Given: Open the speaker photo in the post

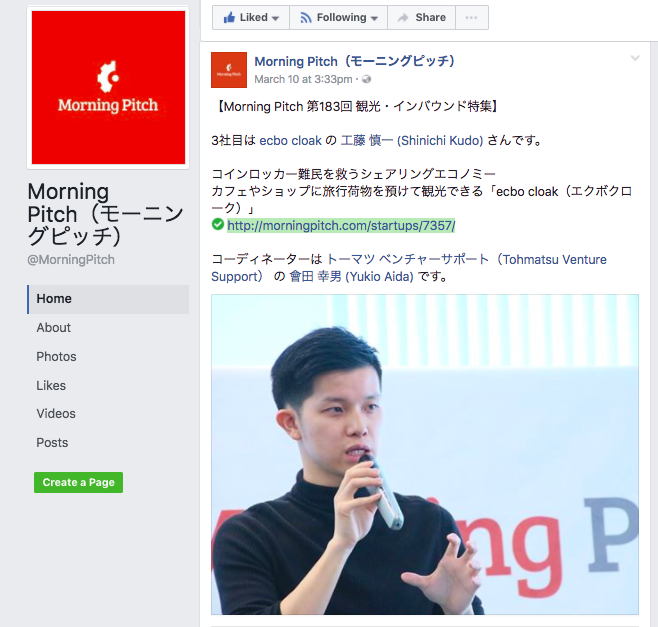Looking at the screenshot, I should (425, 455).
